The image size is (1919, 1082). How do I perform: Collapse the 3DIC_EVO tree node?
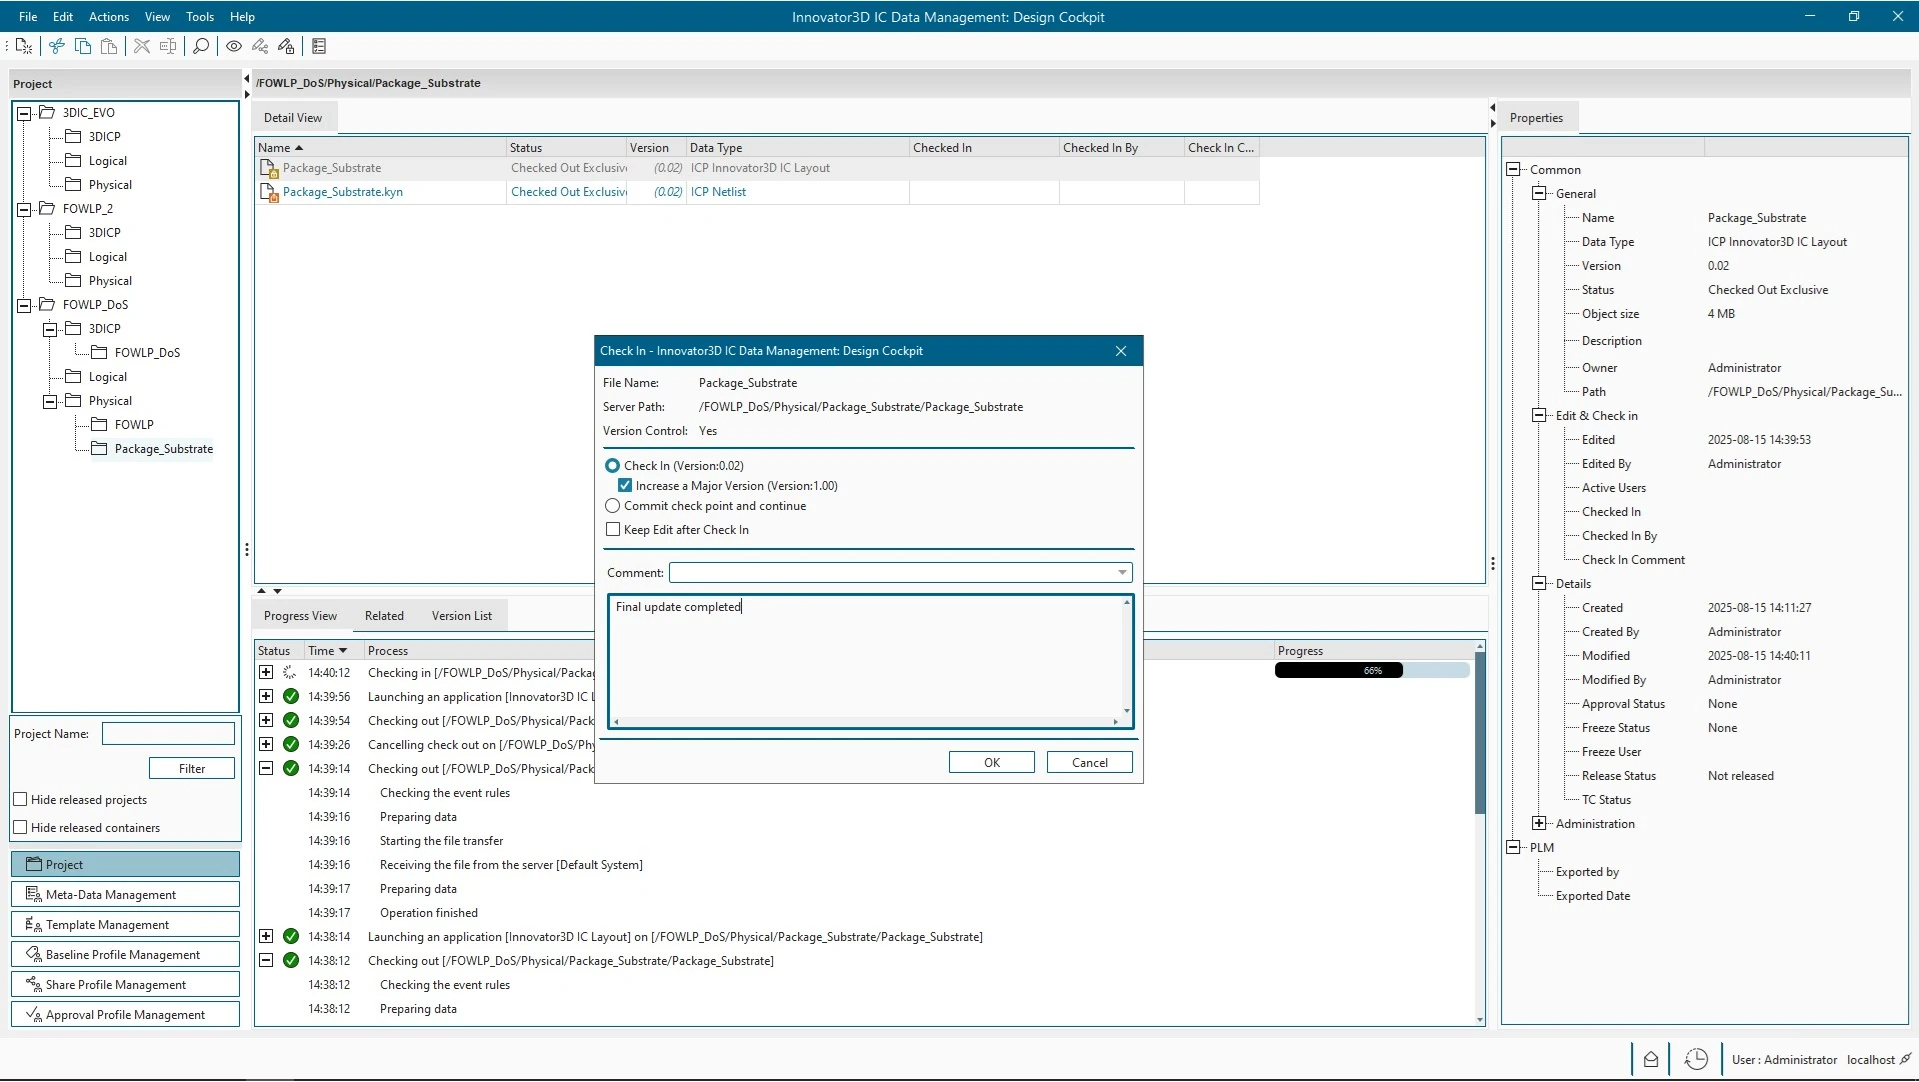24,113
